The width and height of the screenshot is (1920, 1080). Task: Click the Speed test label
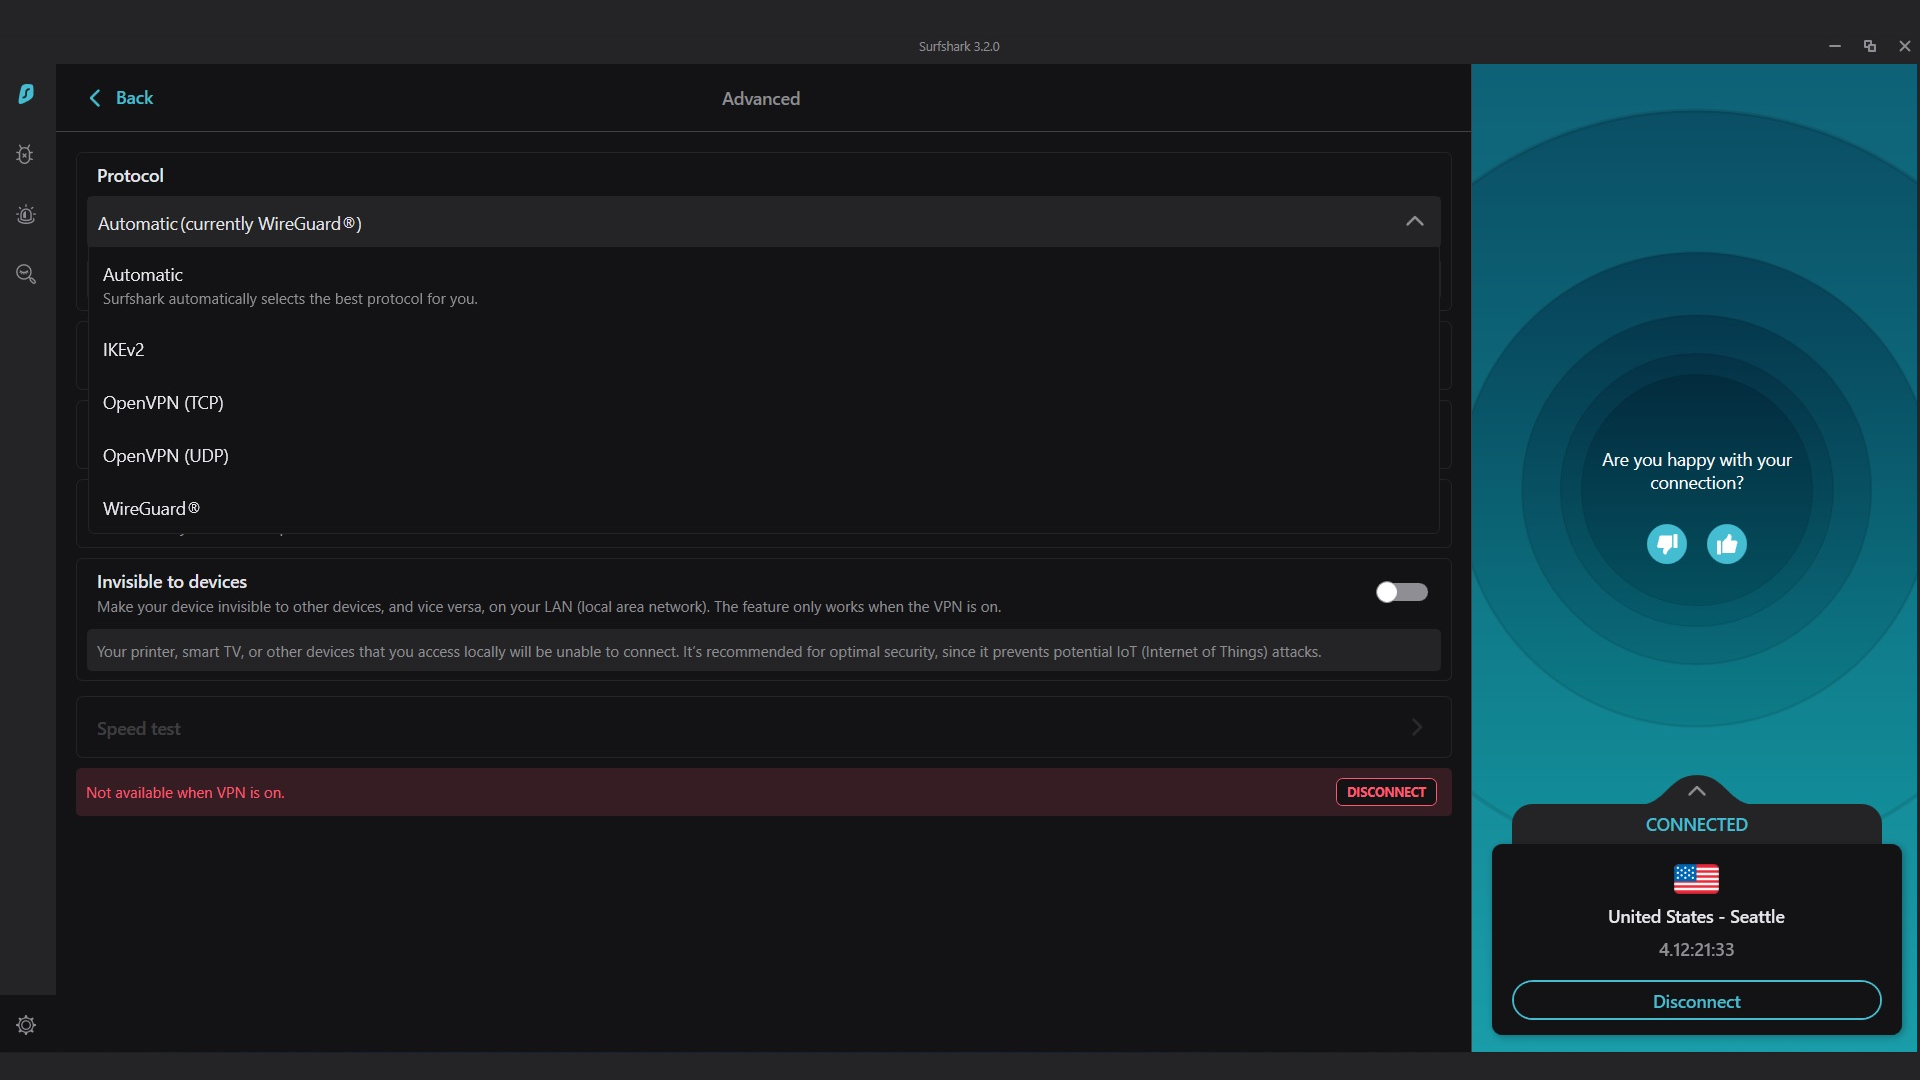point(139,729)
